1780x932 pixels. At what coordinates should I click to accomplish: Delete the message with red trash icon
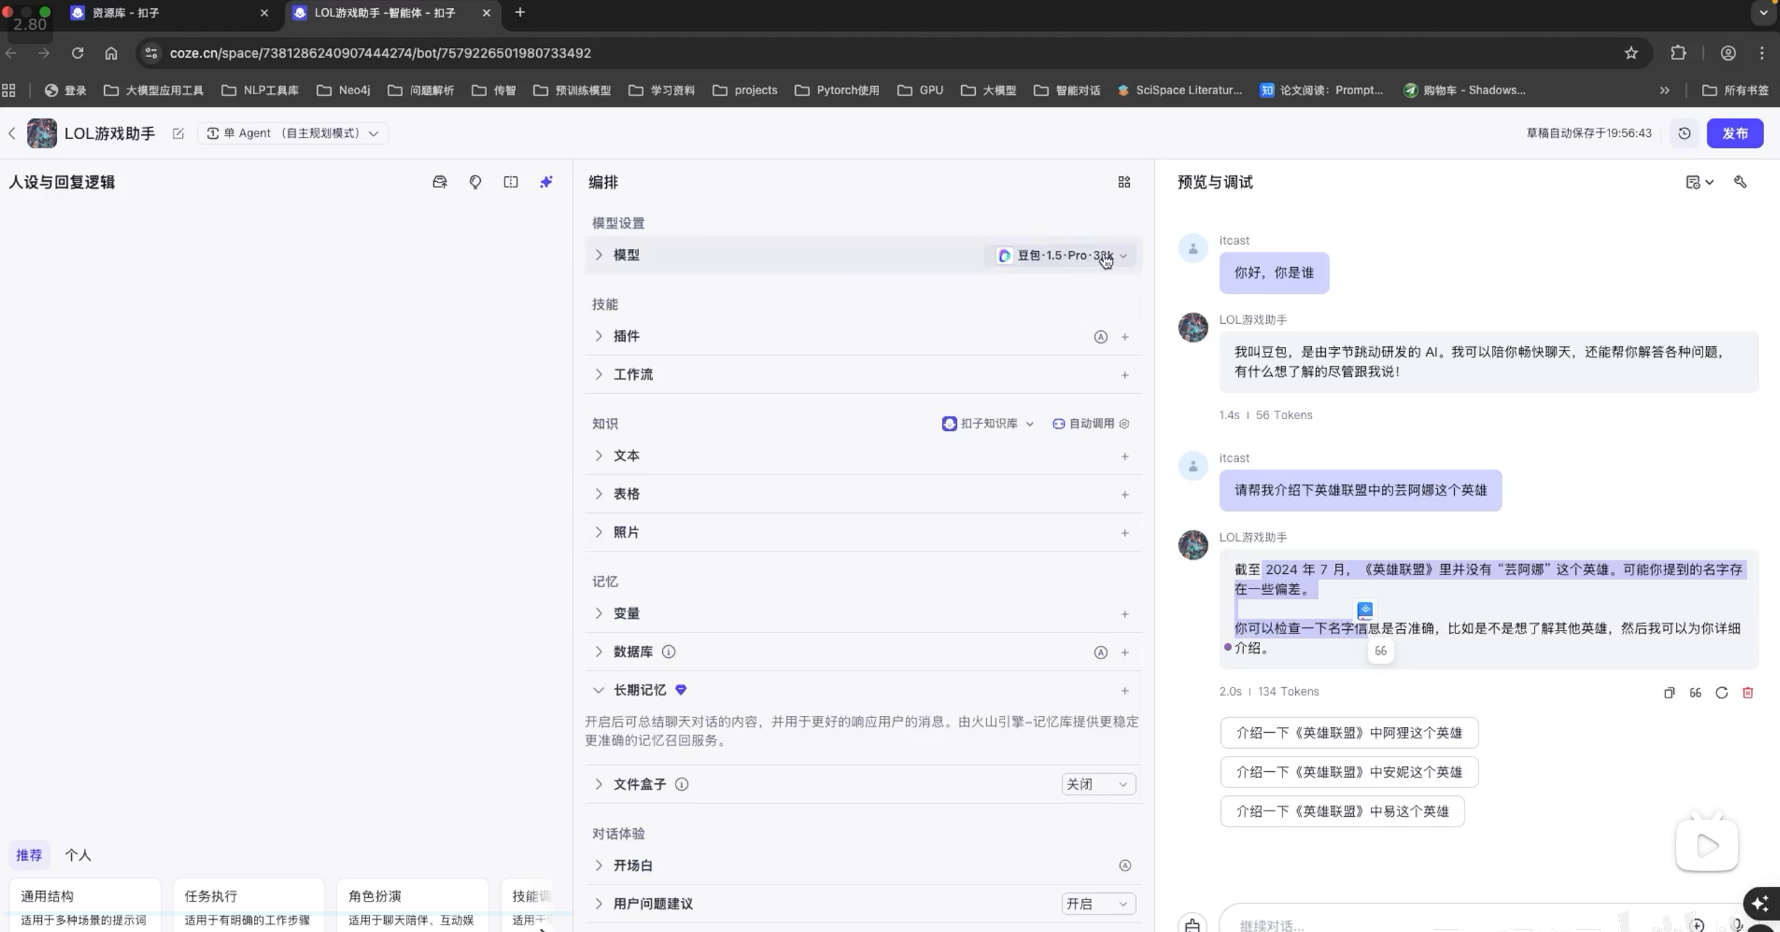(x=1748, y=693)
